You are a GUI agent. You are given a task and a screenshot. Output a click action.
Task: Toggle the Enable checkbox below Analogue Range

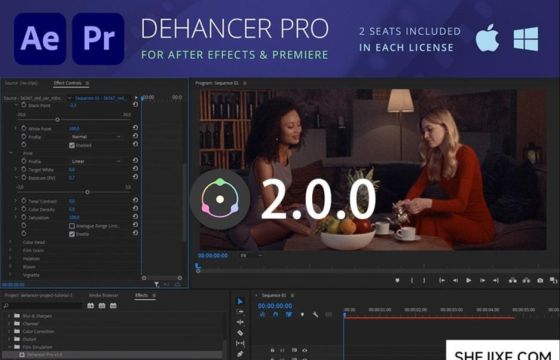click(x=72, y=234)
